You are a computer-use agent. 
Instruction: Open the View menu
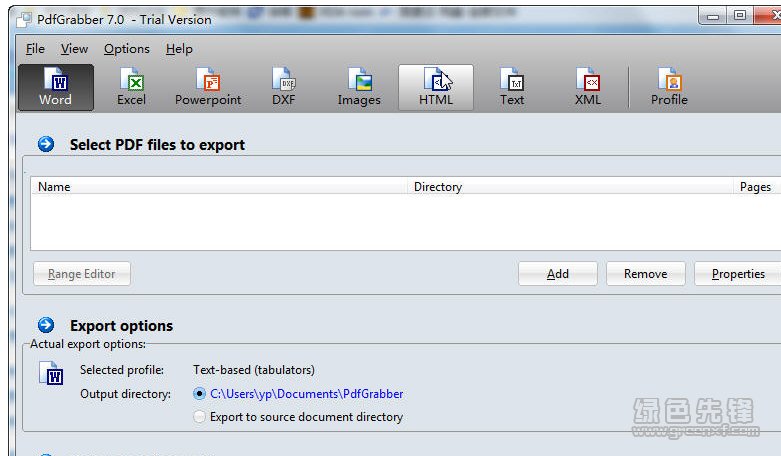coord(74,49)
